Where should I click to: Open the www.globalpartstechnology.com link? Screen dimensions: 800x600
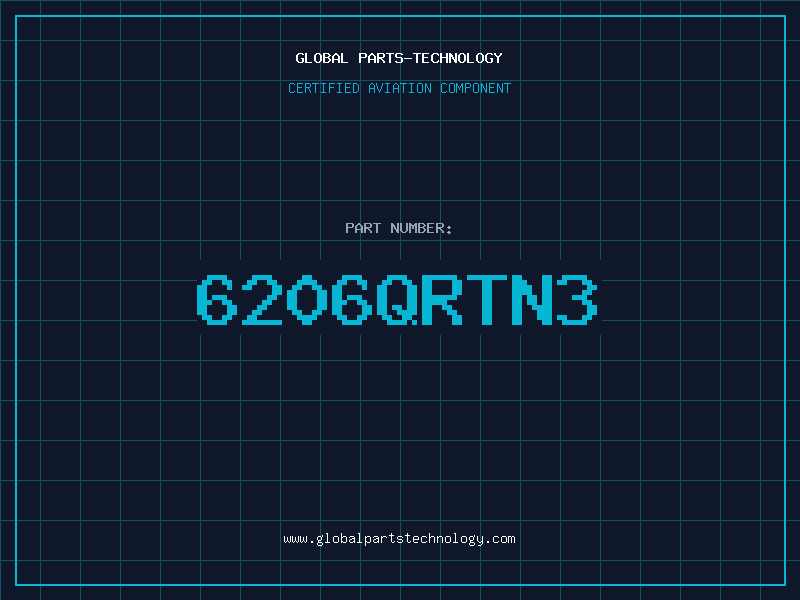point(399,539)
